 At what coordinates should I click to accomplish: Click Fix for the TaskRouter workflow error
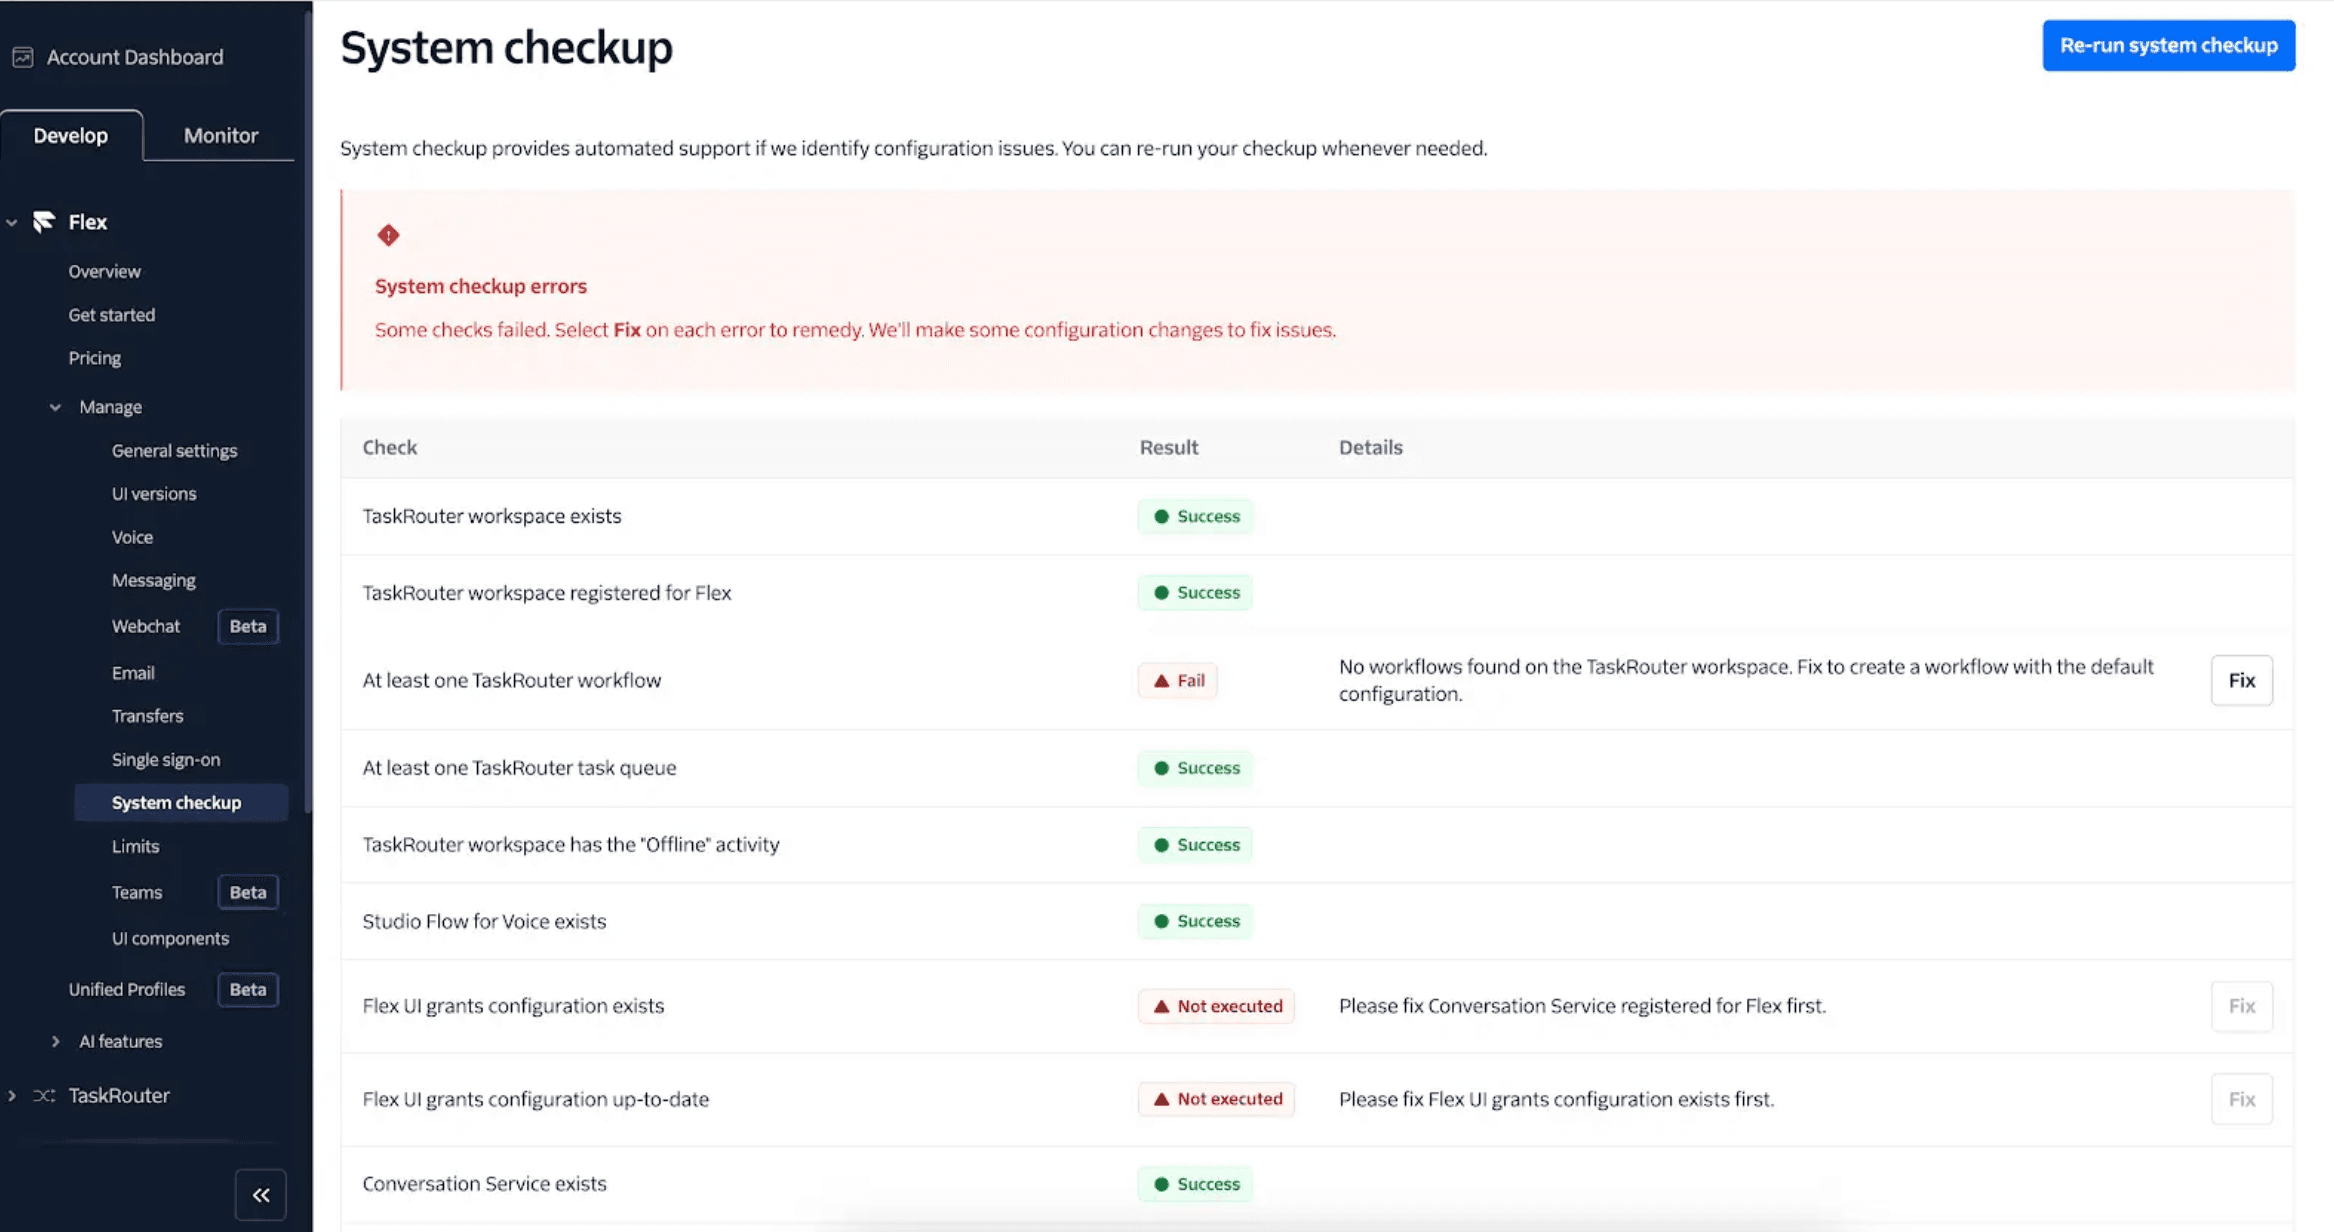[2240, 680]
